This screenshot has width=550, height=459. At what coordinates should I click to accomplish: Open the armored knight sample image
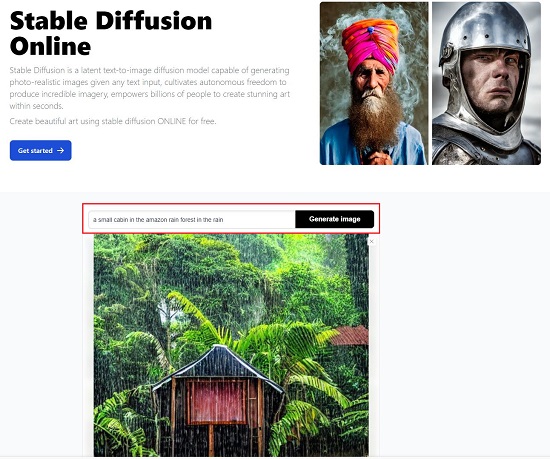click(487, 83)
